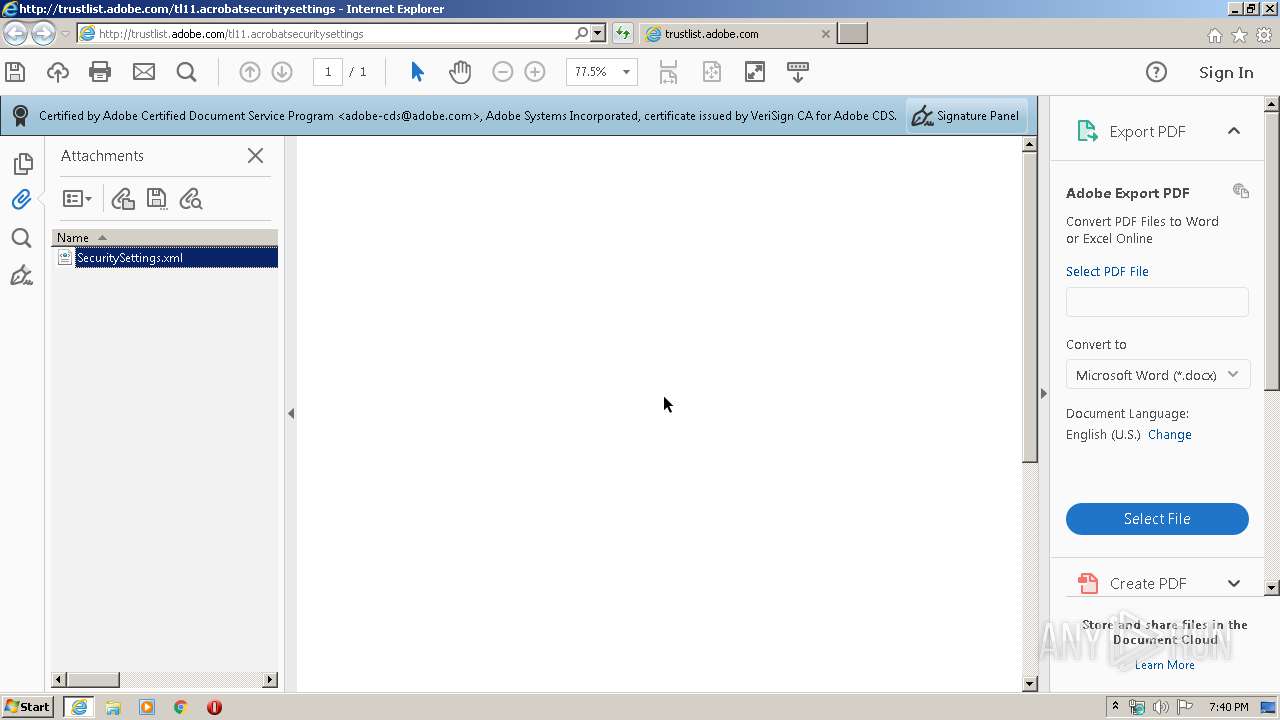Open IE settings gear icon
Viewport: 1280px width, 720px height.
tap(1263, 35)
